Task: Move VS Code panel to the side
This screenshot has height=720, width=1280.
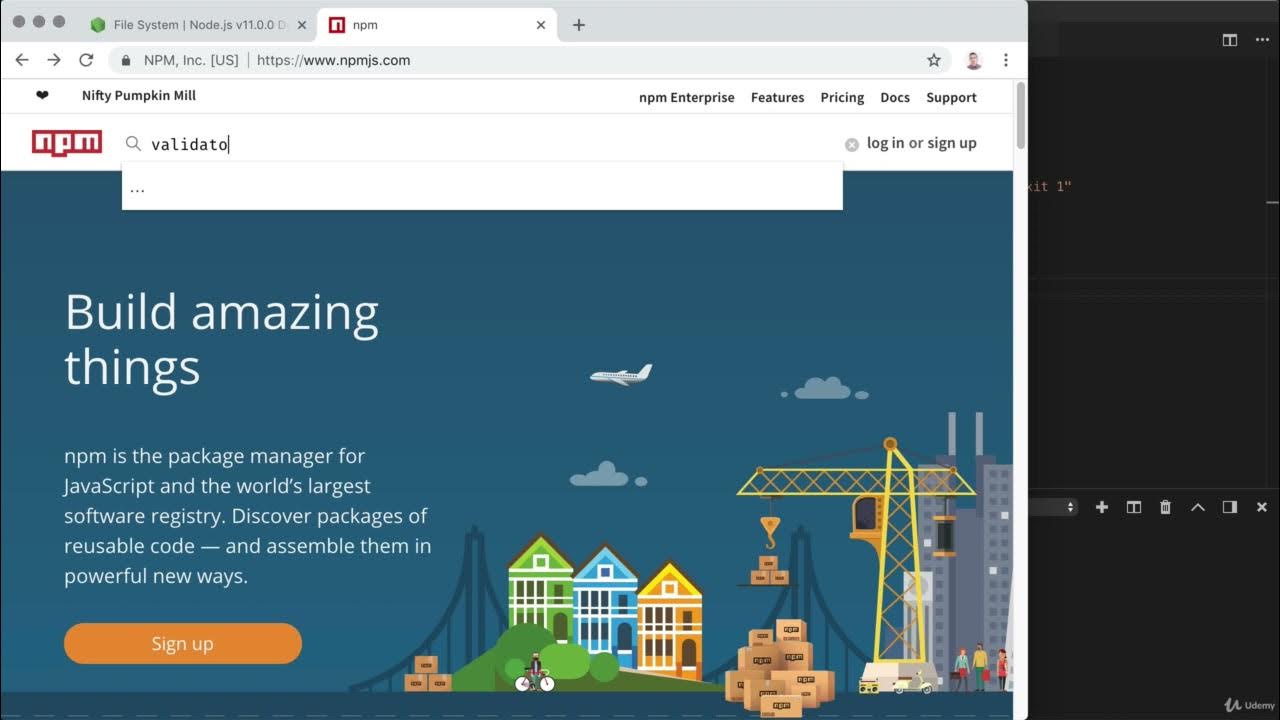Action: pos(1230,507)
